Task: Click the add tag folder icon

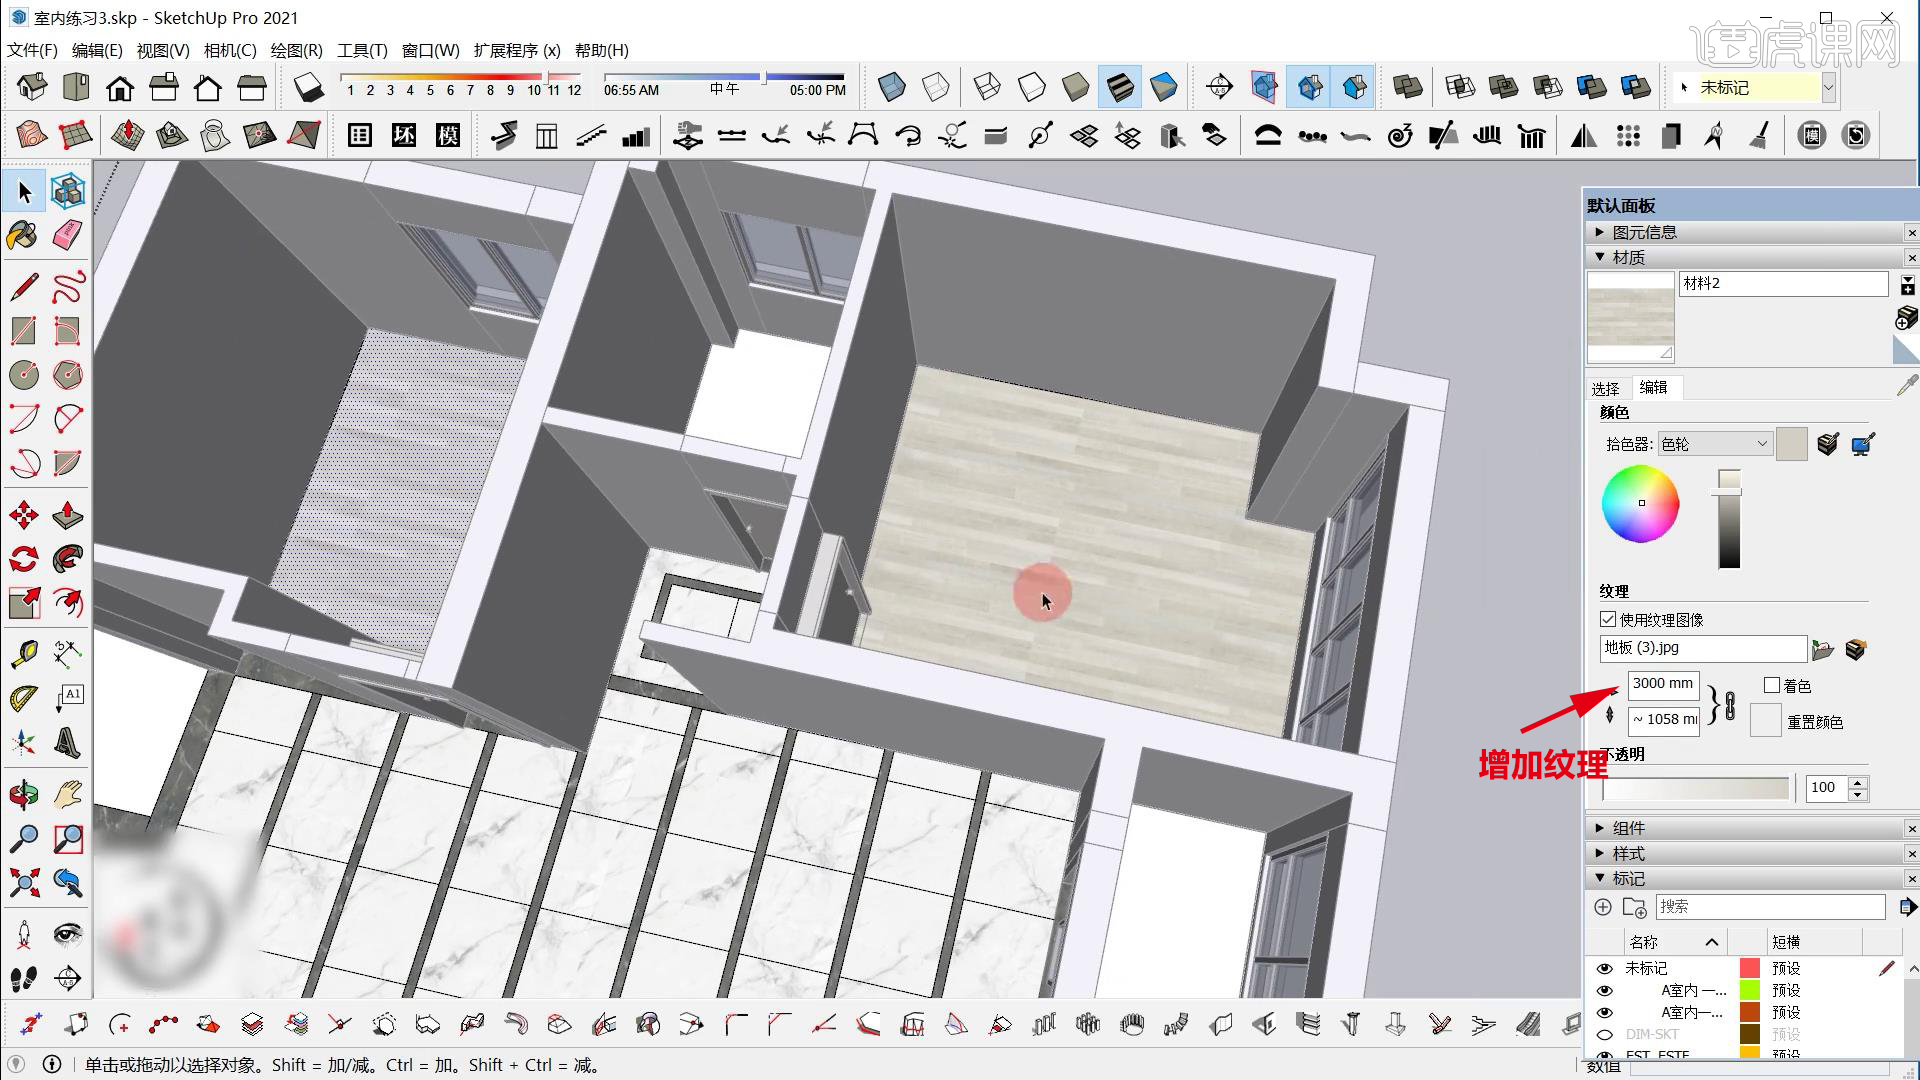Action: [1635, 907]
